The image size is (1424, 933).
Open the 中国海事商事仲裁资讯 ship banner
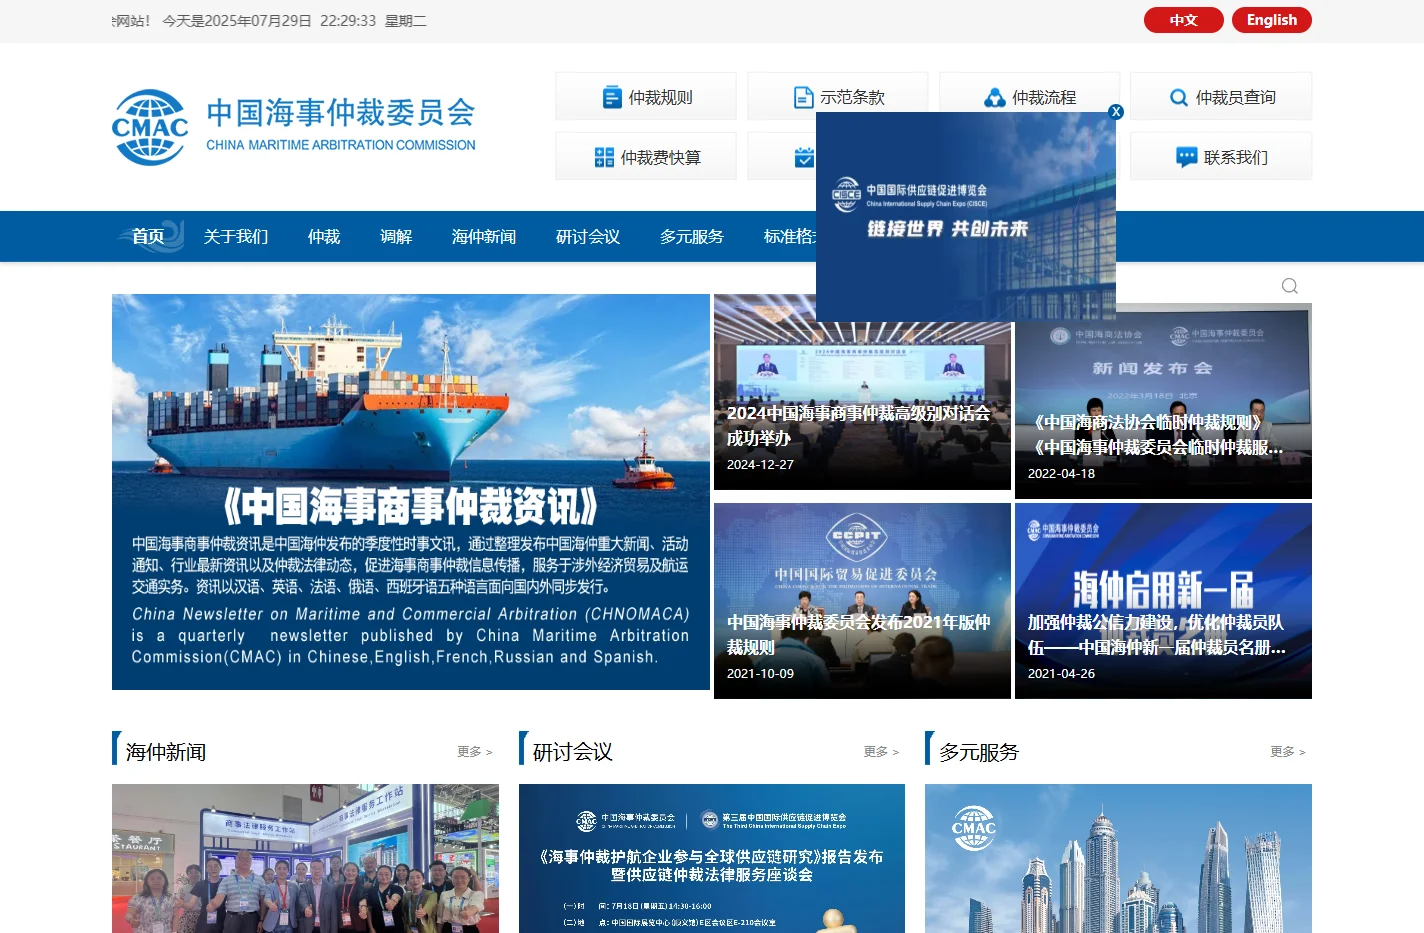tap(411, 492)
